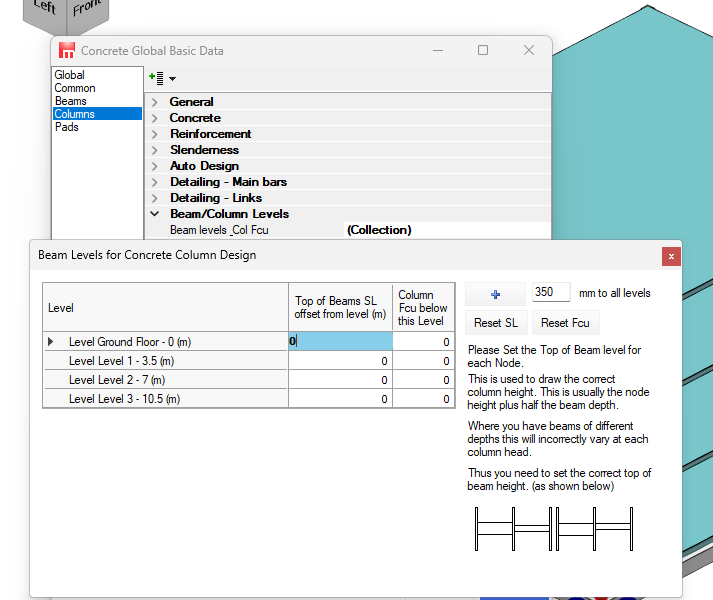The height and width of the screenshot is (600, 713).
Task: Click the Top of Beams SL offset column header
Action: 340,308
